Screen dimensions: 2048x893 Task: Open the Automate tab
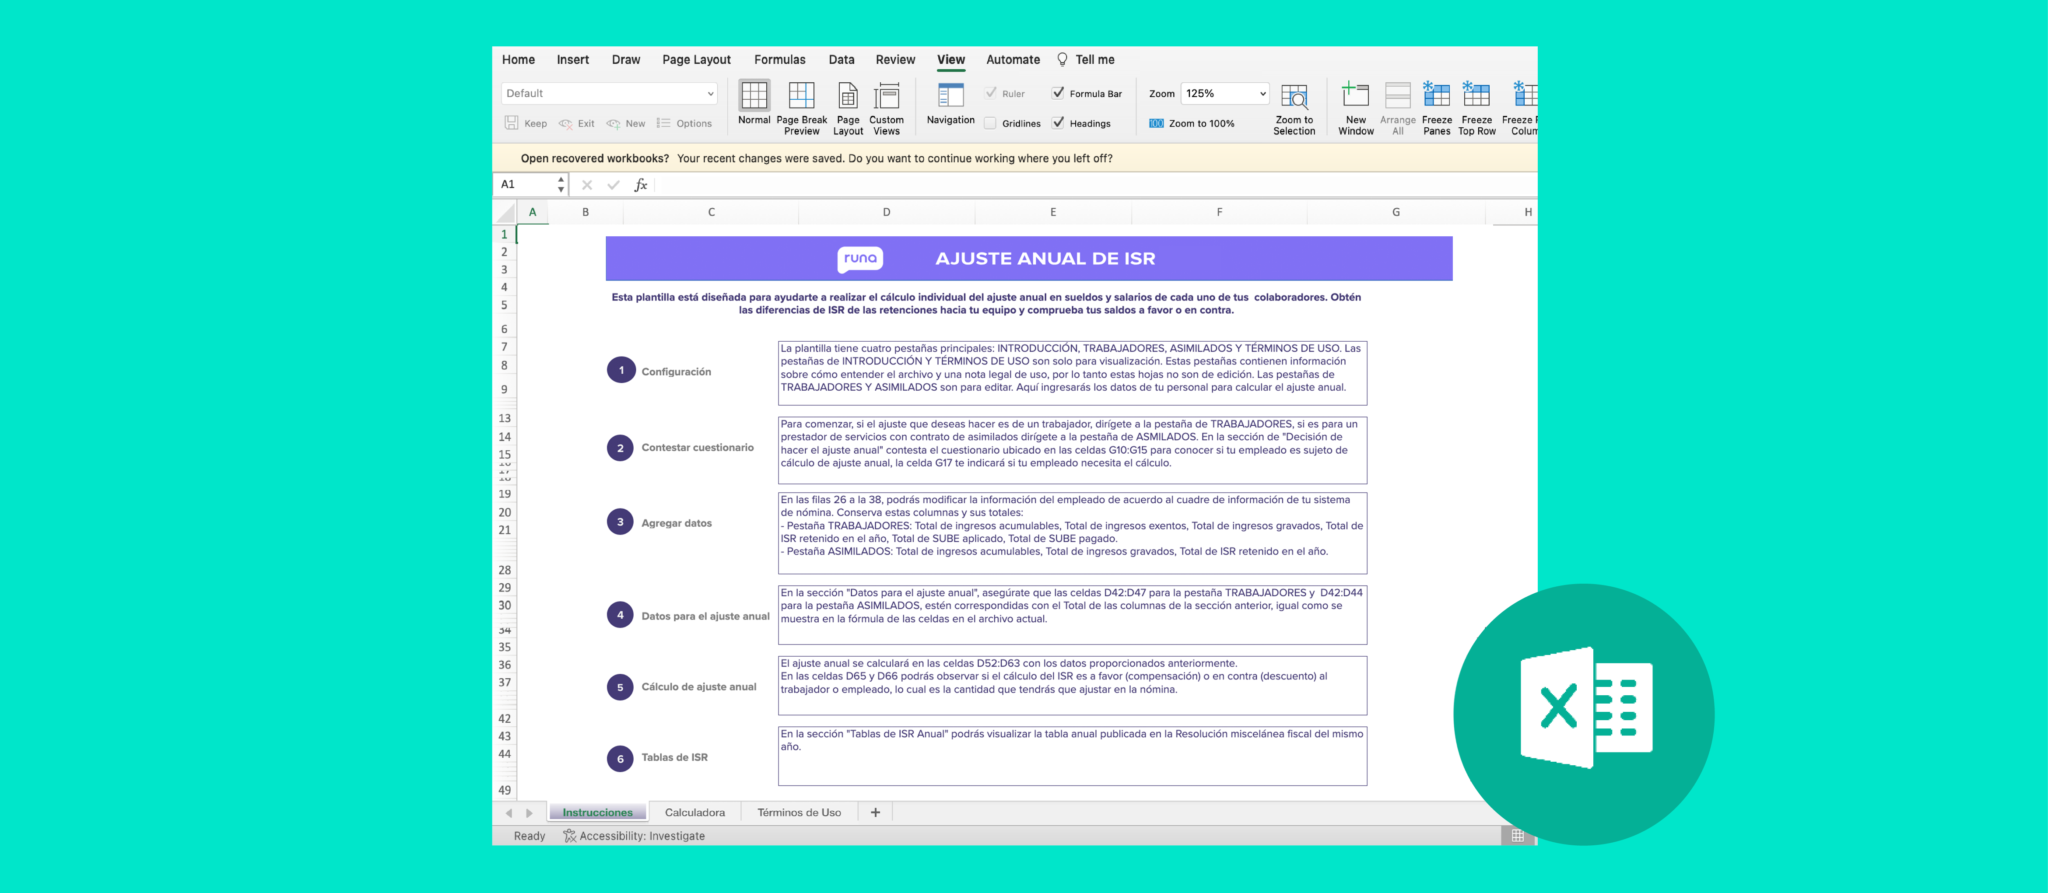coord(1013,60)
